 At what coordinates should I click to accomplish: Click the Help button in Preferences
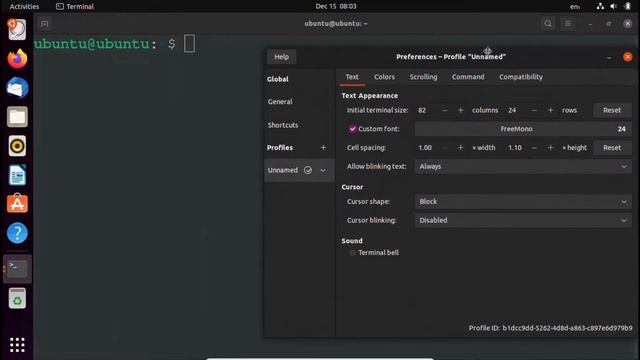pyautogui.click(x=281, y=57)
